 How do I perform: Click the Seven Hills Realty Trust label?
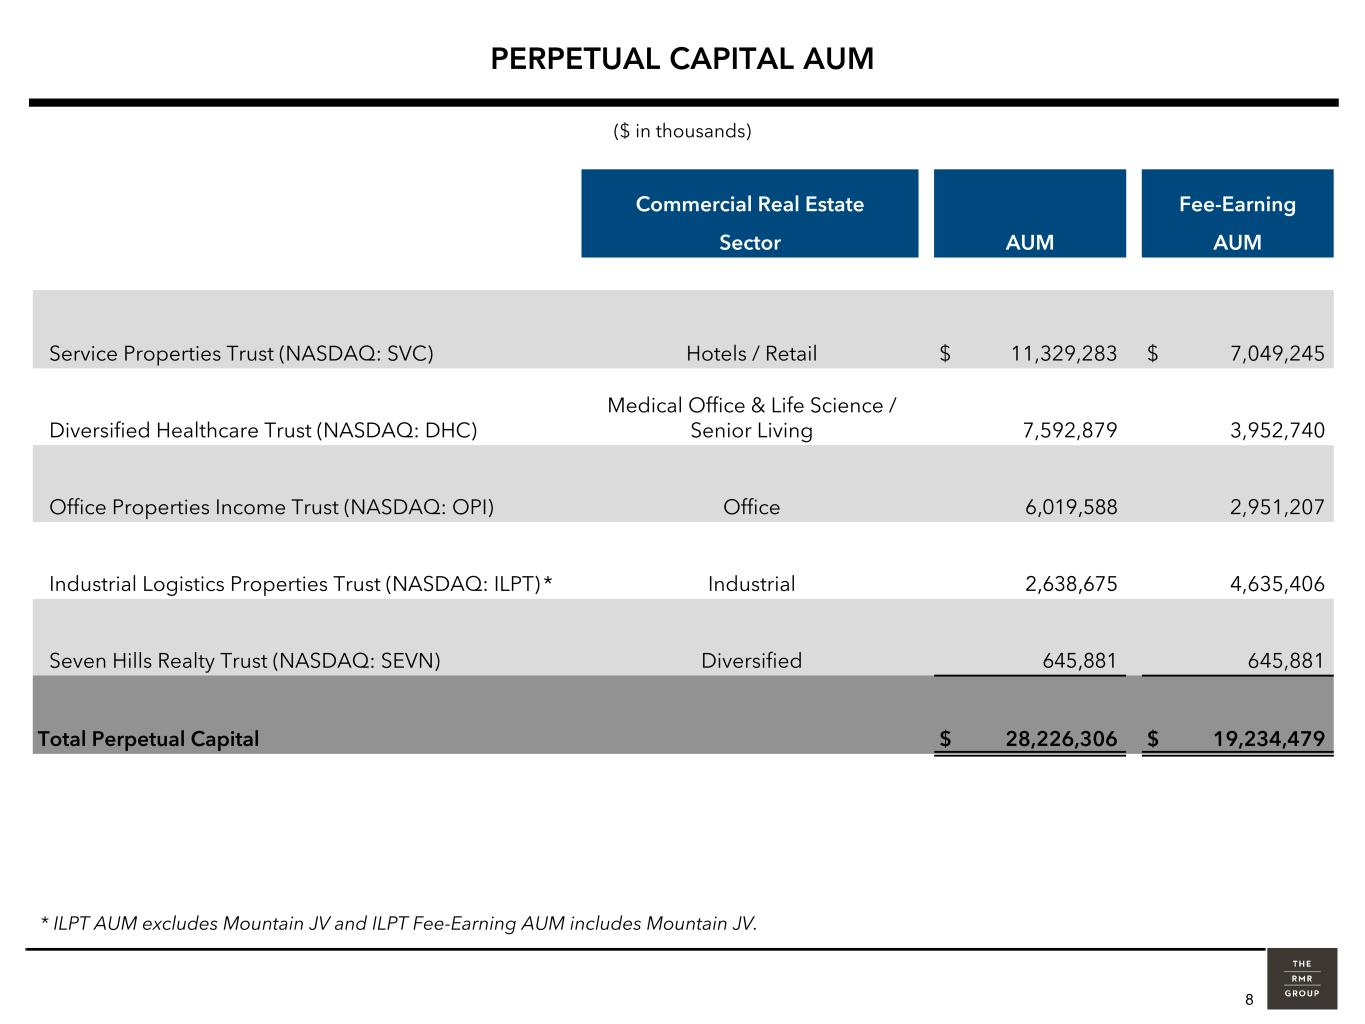[x=245, y=661]
